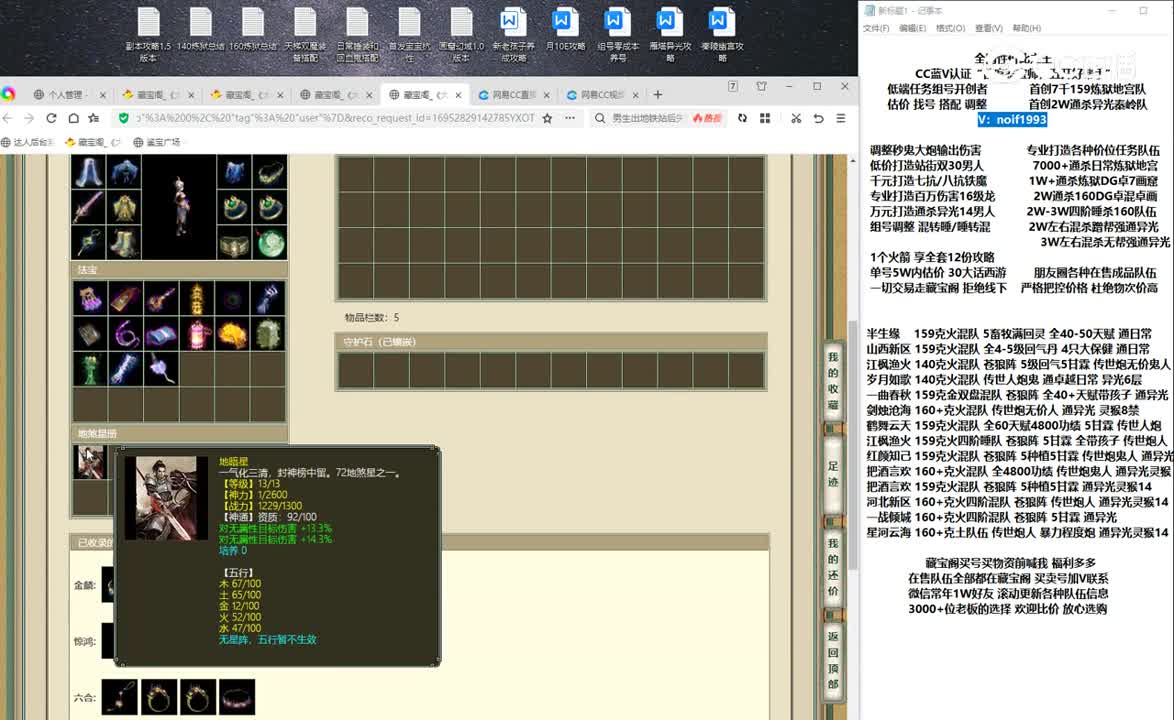Open the 160炼狱总结 desktop file
1174x720 pixels.
(252, 30)
